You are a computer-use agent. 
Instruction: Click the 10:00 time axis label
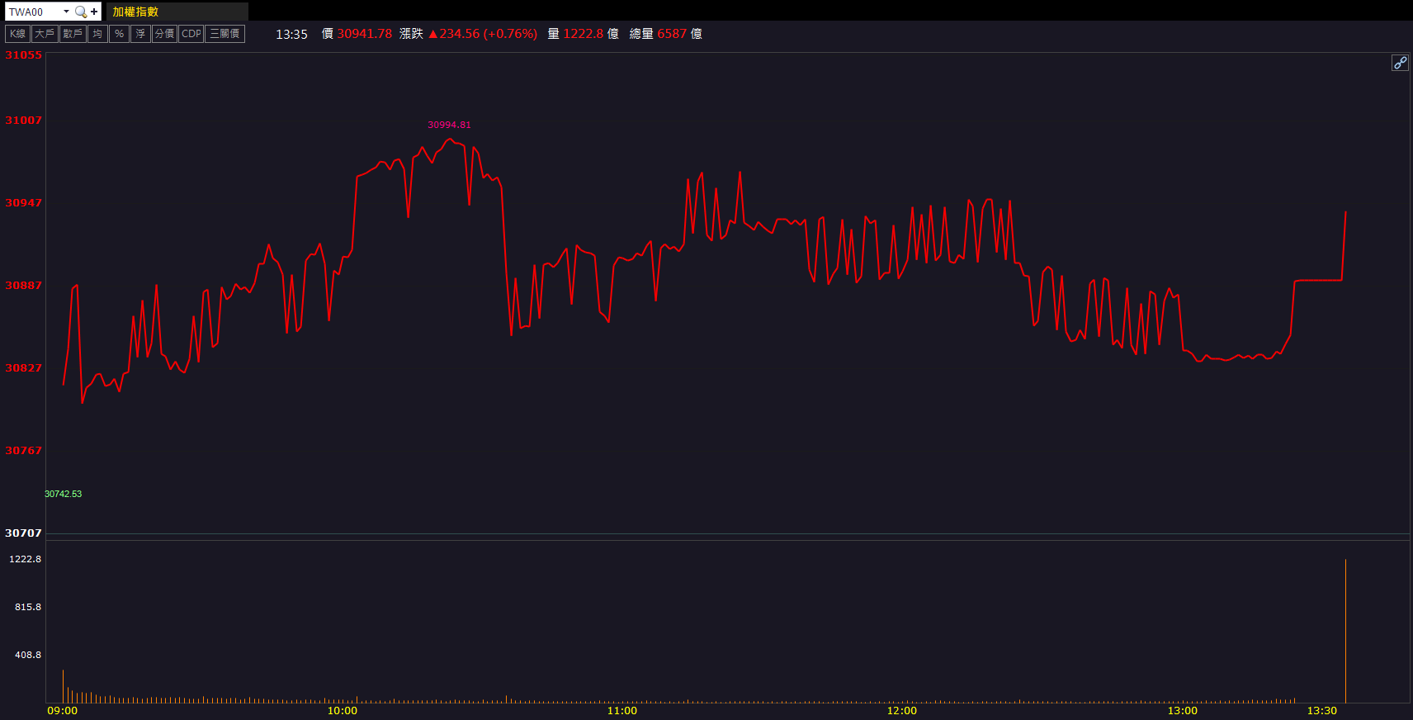(342, 711)
